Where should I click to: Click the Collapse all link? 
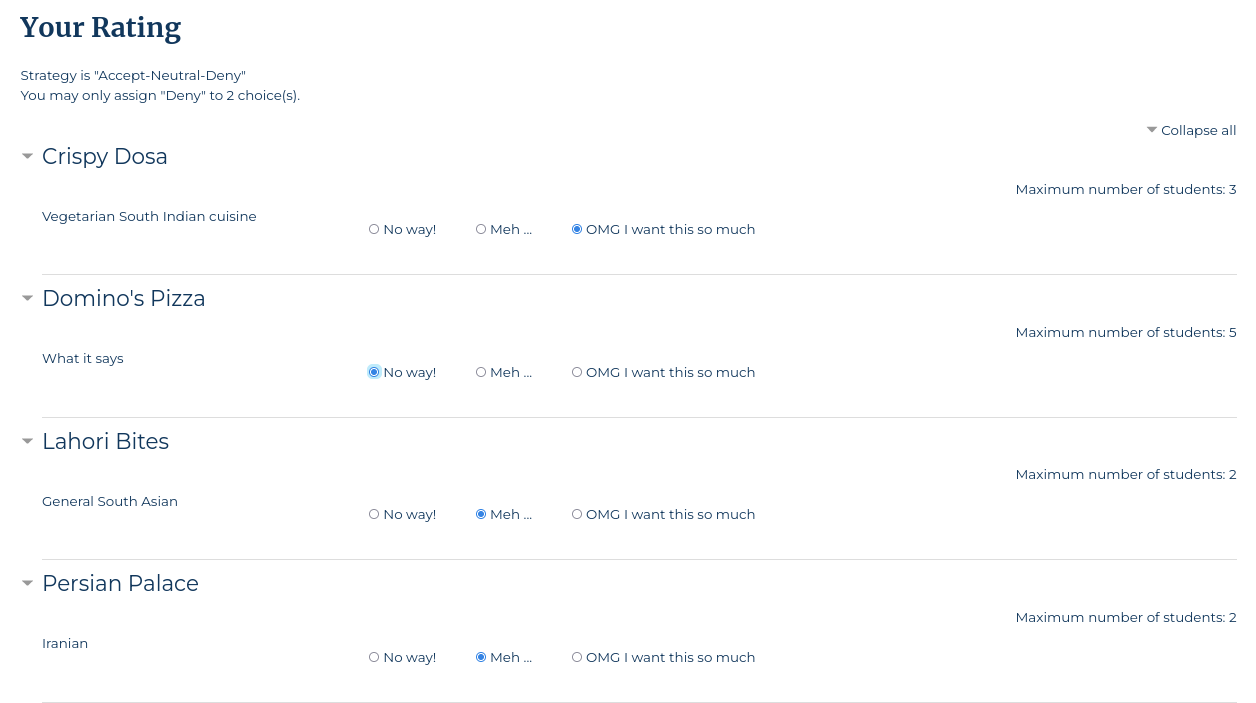(1191, 130)
